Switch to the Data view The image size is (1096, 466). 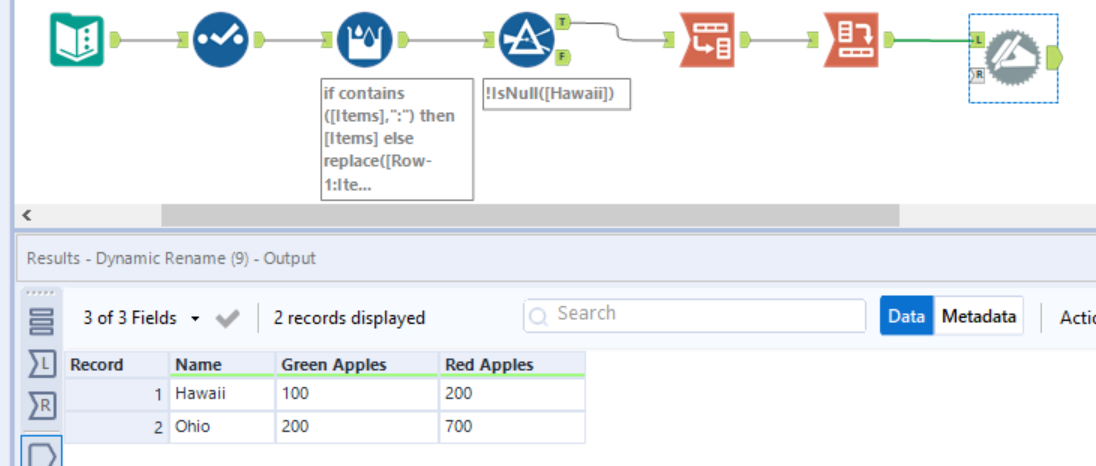(x=906, y=316)
